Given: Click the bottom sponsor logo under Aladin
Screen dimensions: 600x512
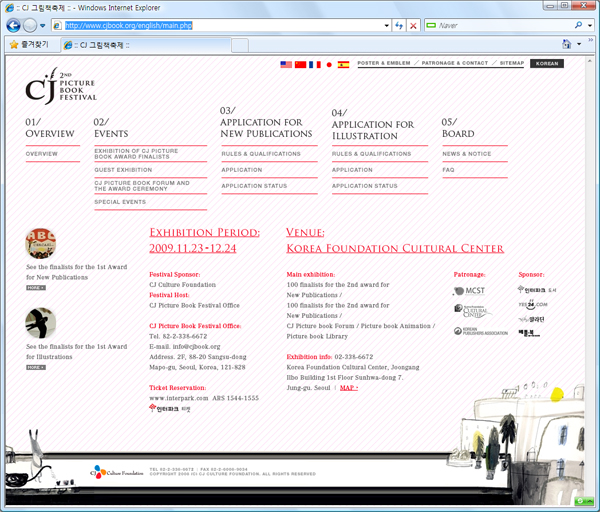Looking at the screenshot, I should tap(529, 333).
